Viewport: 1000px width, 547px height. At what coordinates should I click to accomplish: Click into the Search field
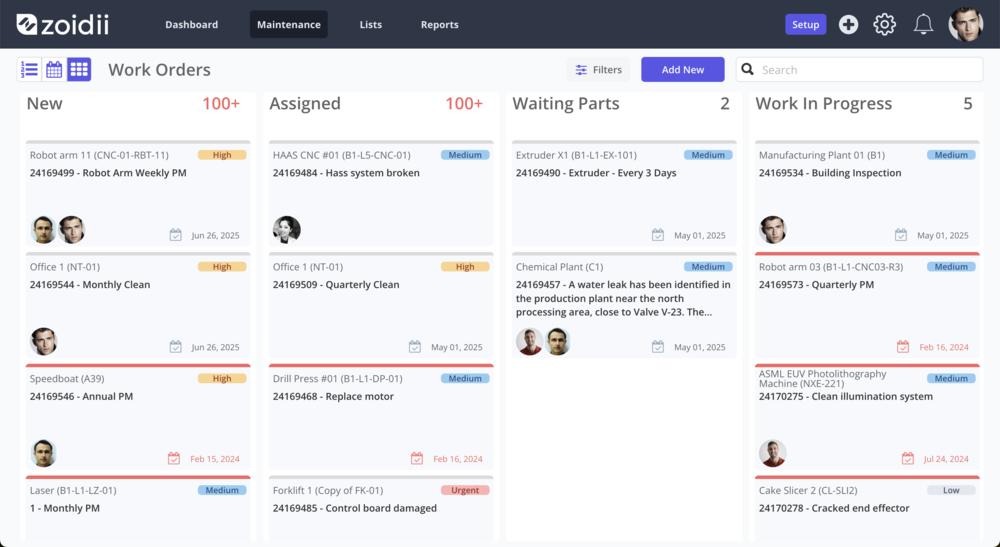(859, 69)
